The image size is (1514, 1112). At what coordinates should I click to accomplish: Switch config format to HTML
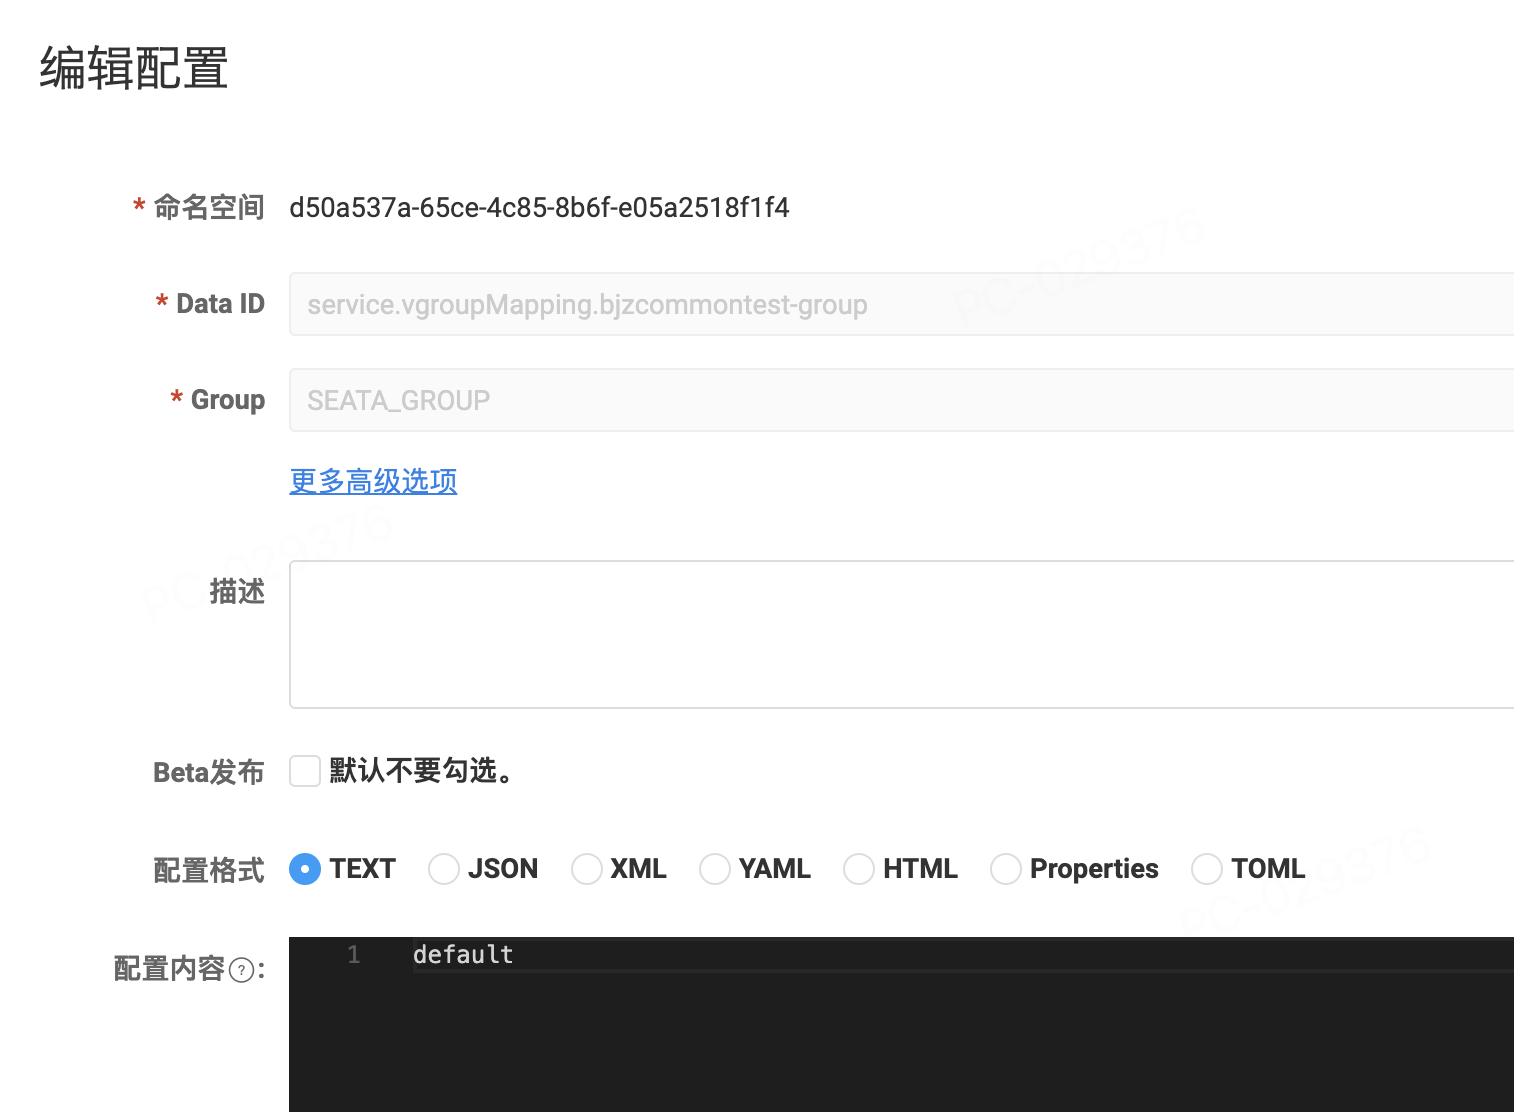coord(859,869)
